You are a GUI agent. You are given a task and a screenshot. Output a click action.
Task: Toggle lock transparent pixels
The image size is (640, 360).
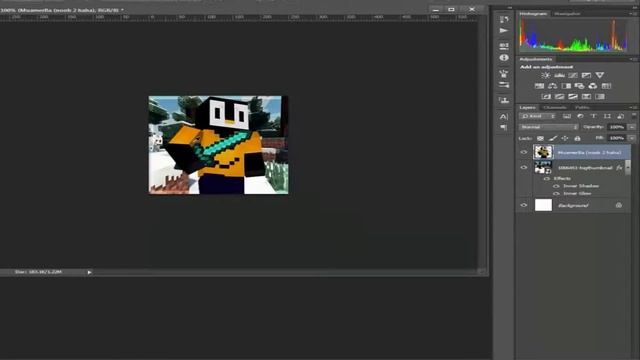click(540, 138)
